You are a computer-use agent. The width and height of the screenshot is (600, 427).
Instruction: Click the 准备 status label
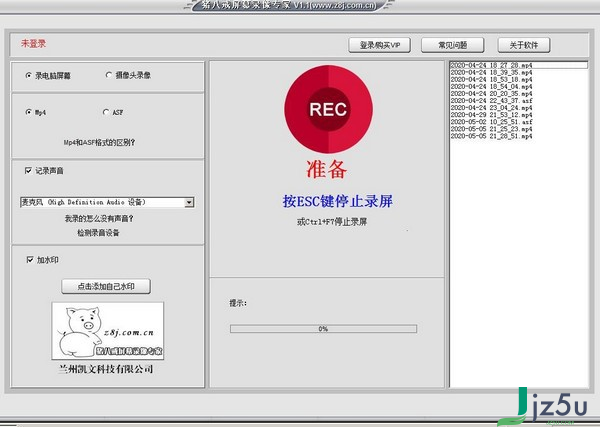point(326,169)
